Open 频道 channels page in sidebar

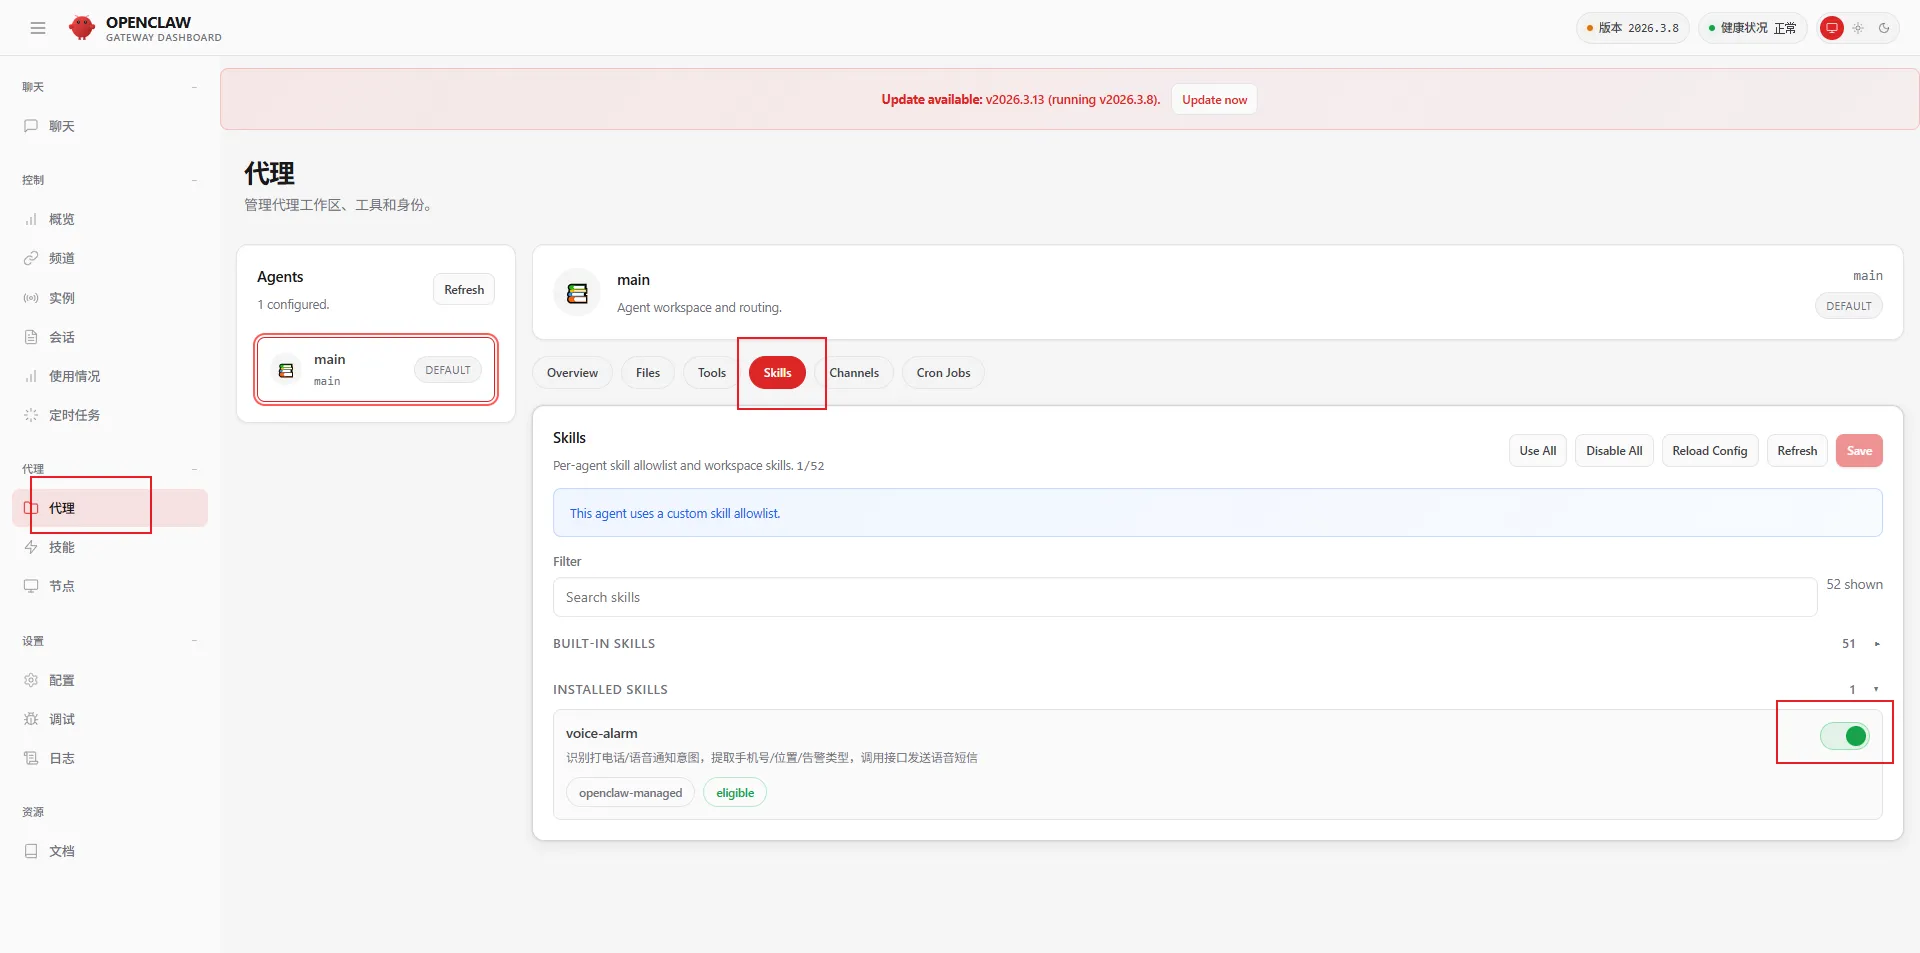point(62,258)
